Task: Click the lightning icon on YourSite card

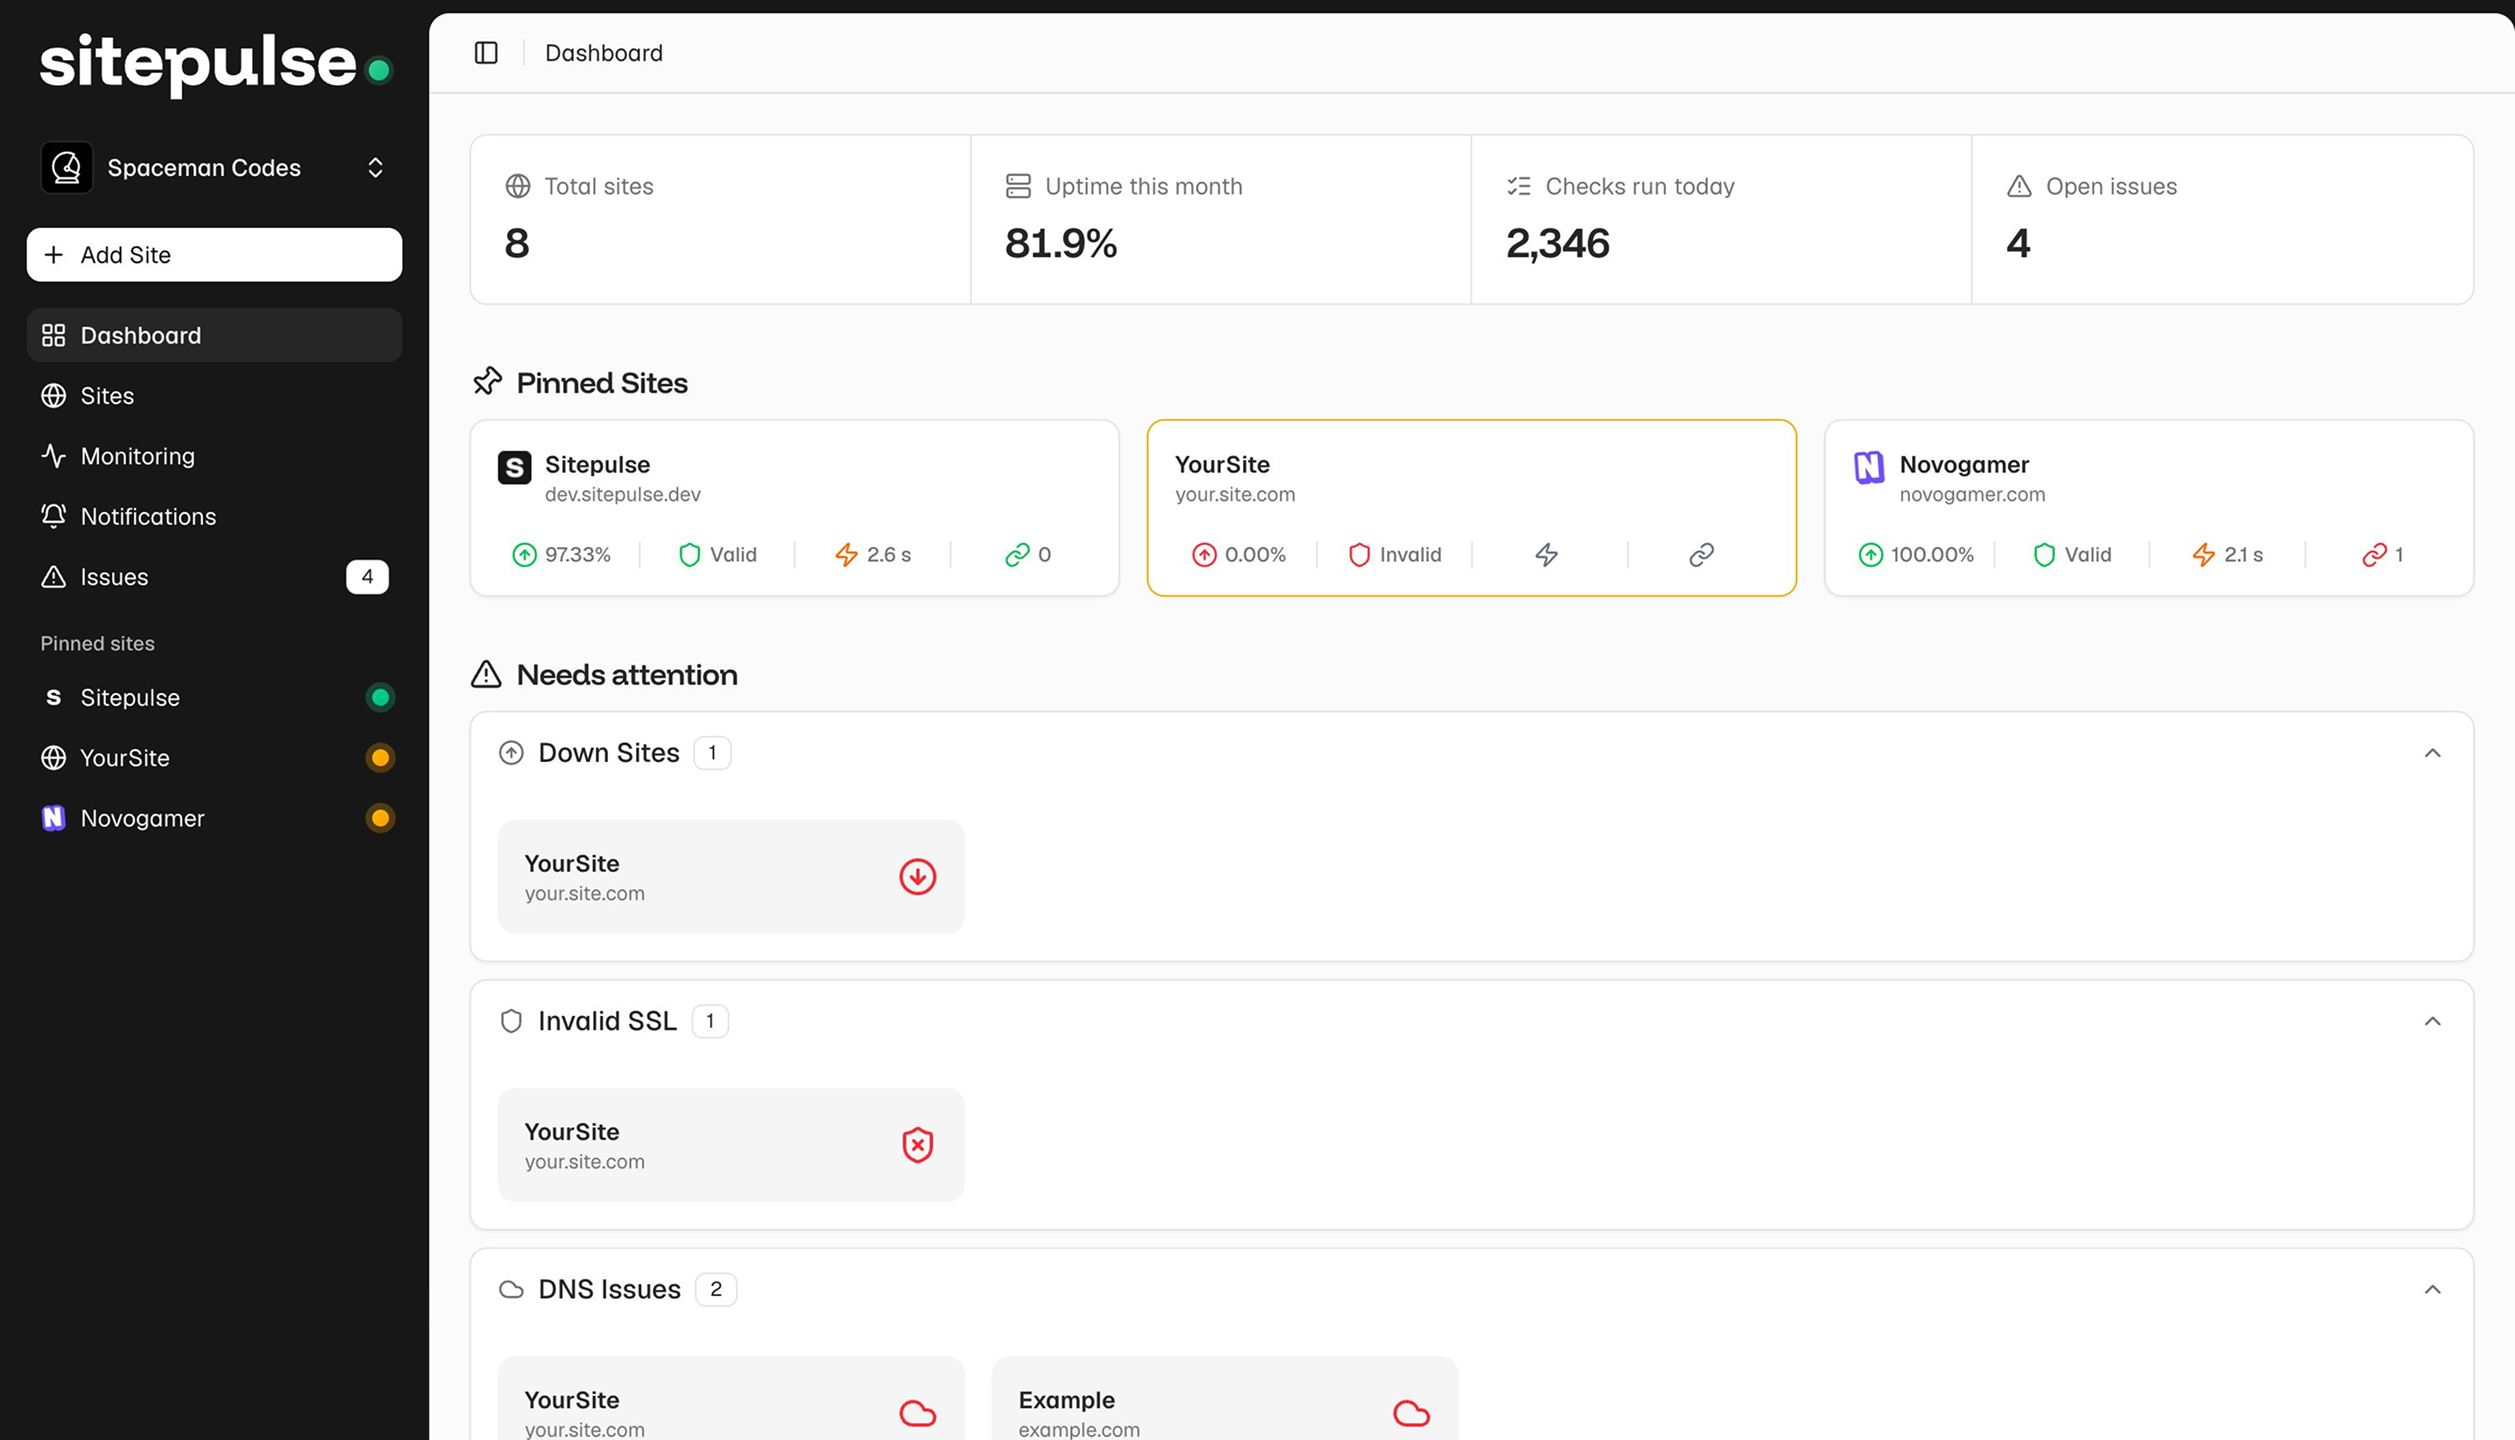Action: coord(1547,555)
